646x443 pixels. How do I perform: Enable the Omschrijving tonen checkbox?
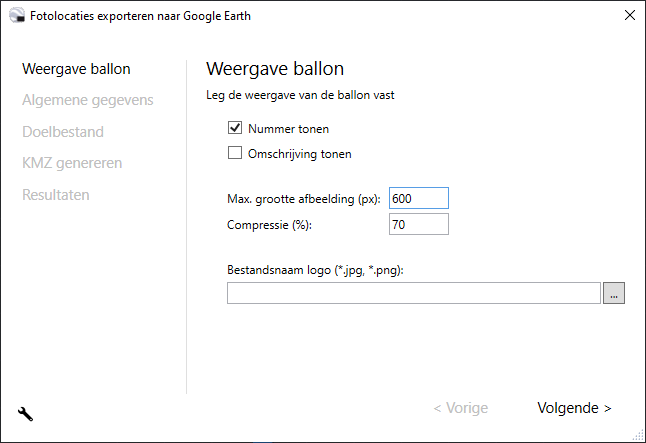point(235,154)
